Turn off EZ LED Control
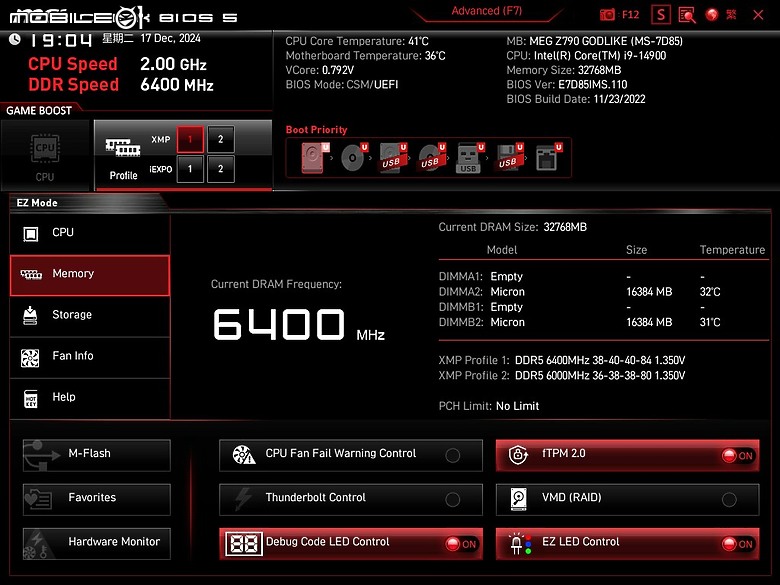The width and height of the screenshot is (780, 585). pos(628,543)
